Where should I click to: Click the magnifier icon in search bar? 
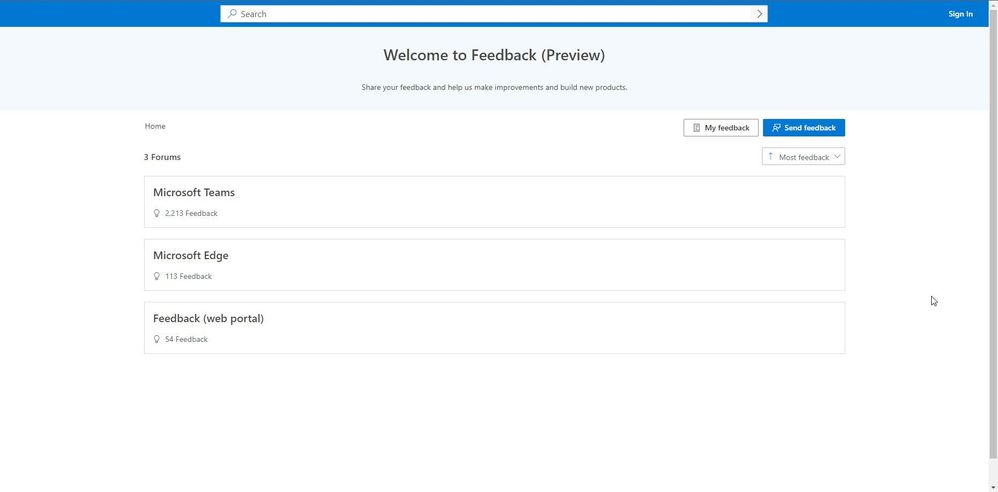(x=232, y=13)
